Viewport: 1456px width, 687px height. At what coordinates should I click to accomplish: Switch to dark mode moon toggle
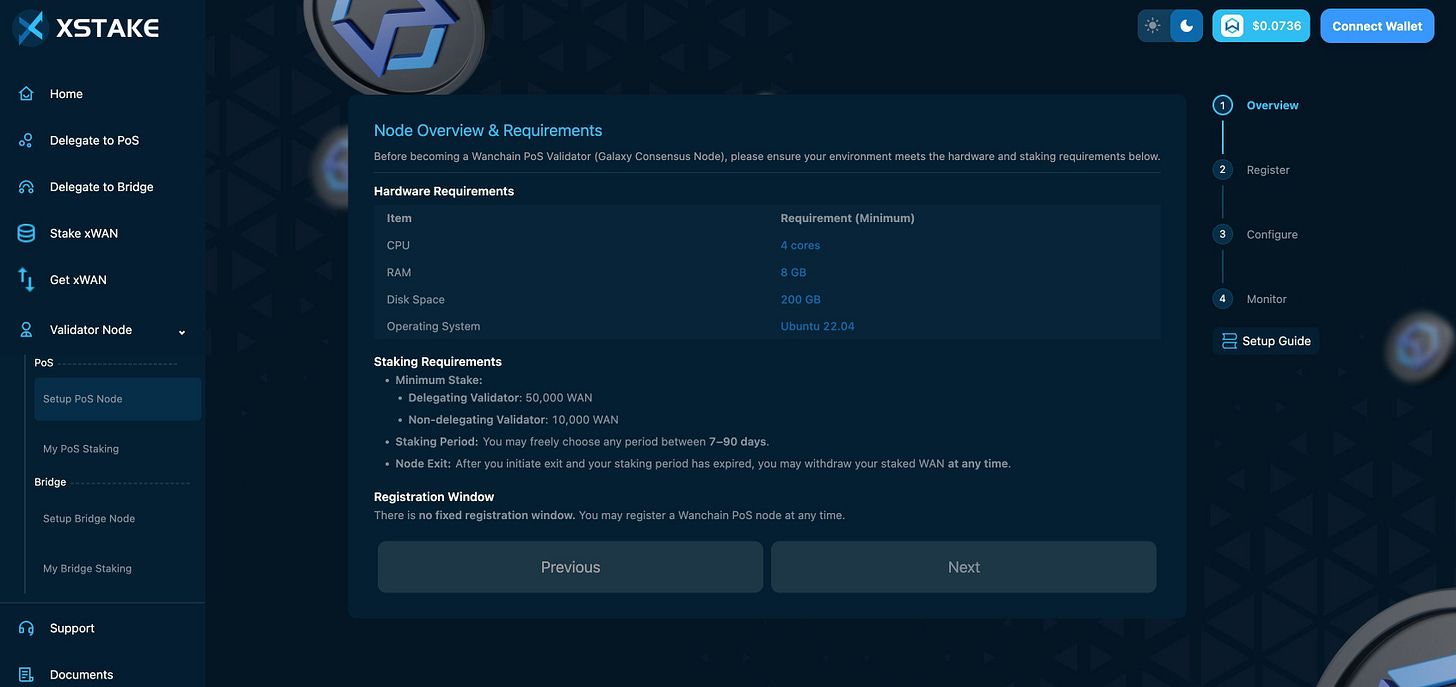click(1187, 26)
